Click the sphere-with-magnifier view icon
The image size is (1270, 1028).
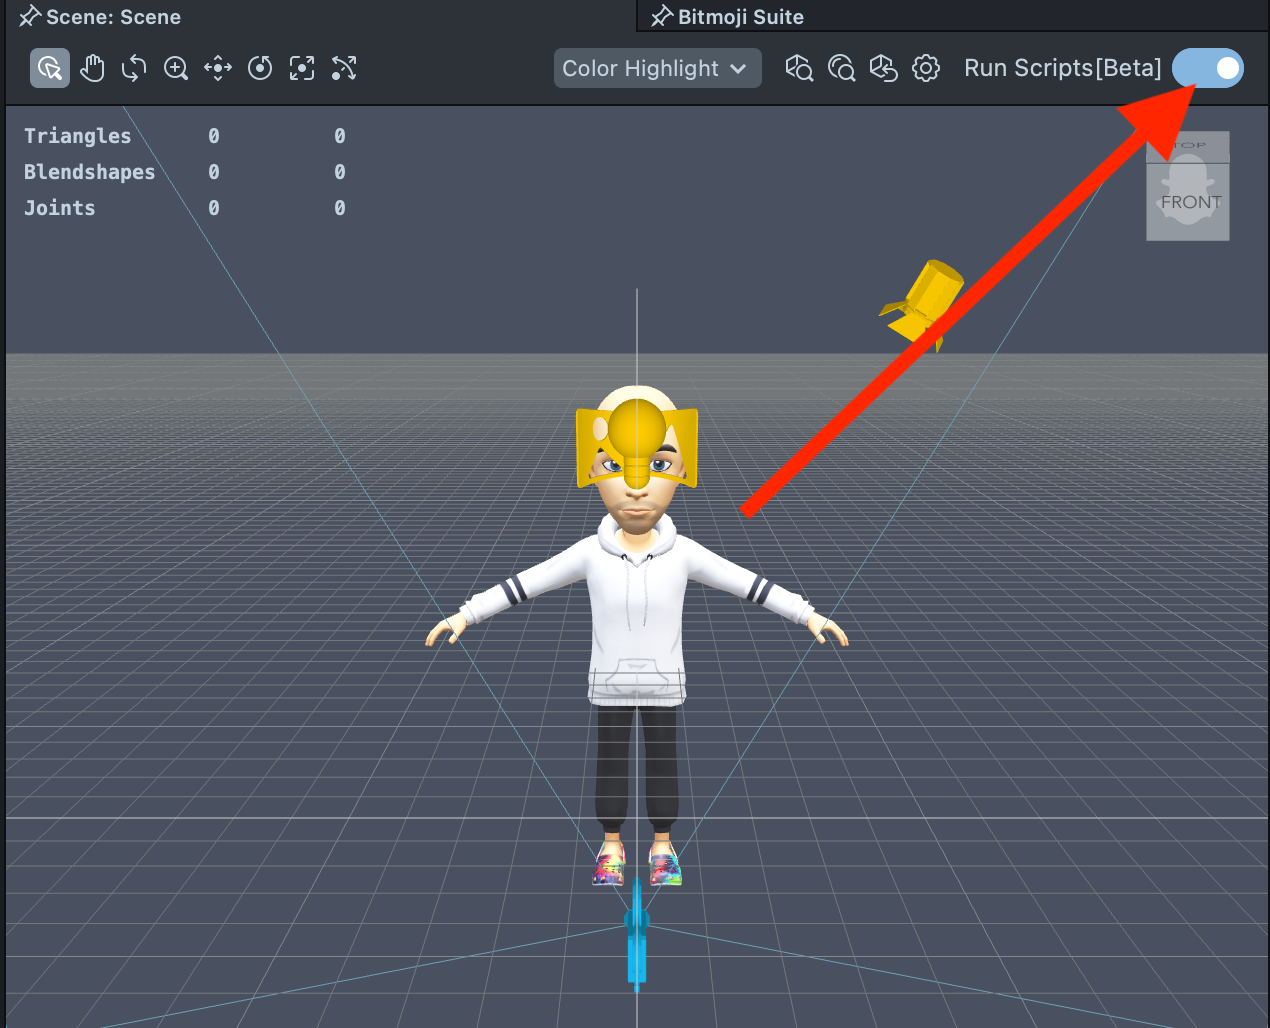[841, 68]
